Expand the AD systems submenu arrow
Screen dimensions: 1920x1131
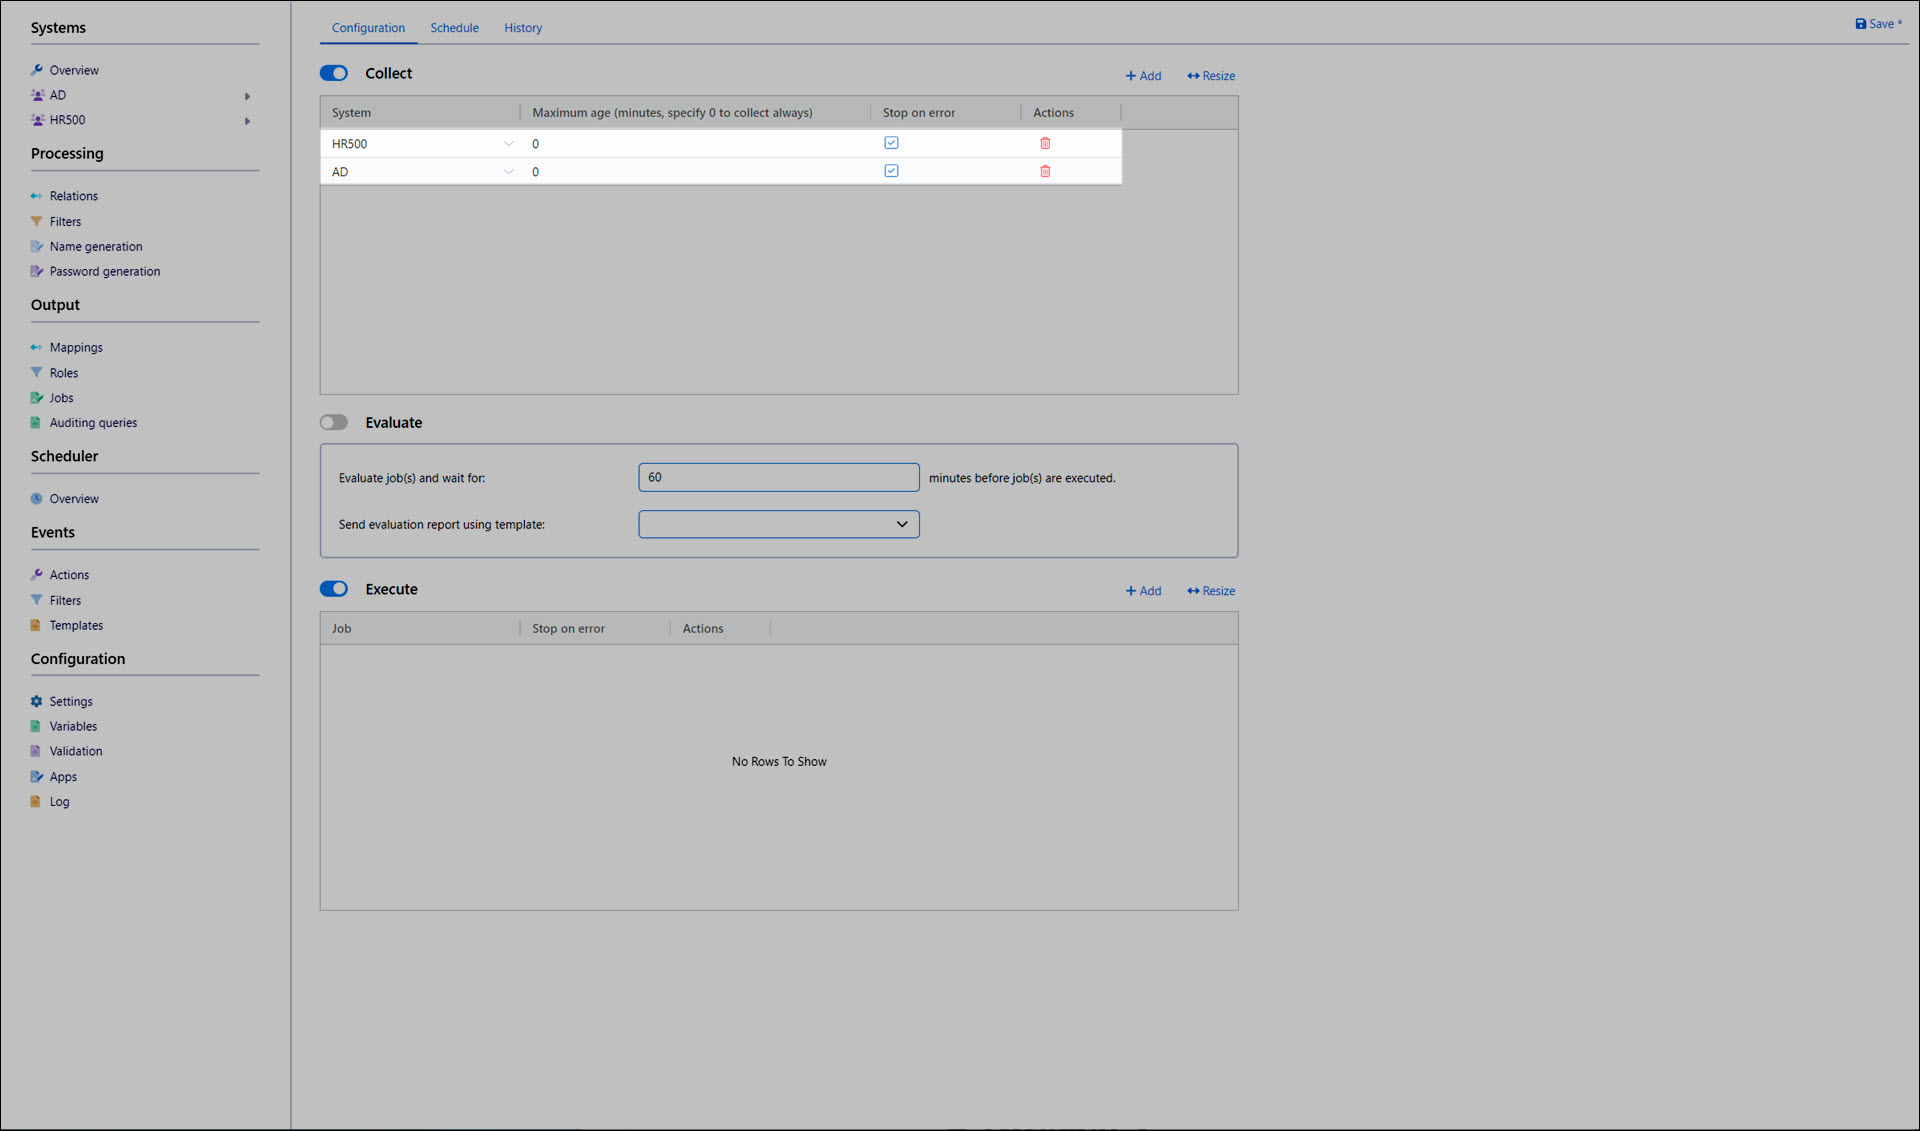247,96
